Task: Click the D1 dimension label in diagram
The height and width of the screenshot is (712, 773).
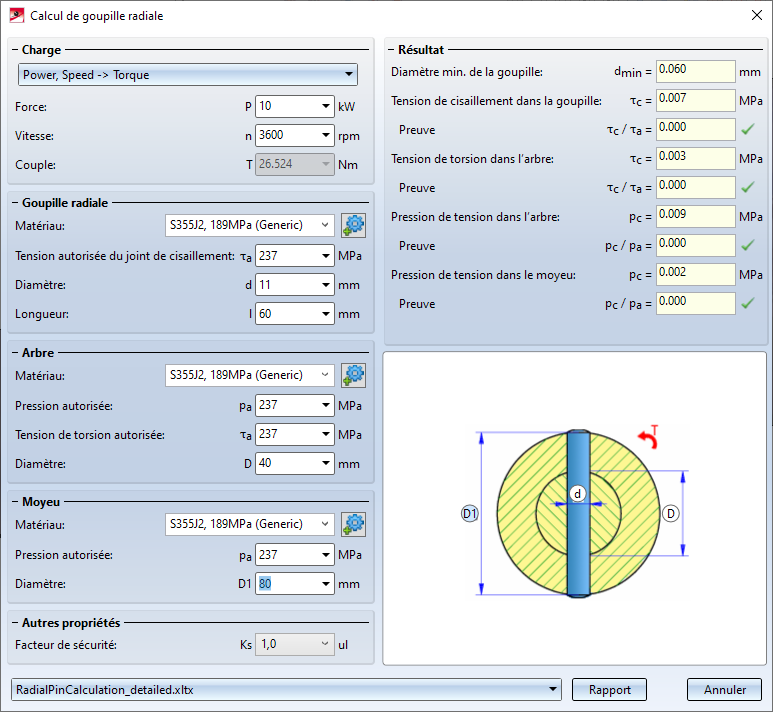Action: pos(469,513)
